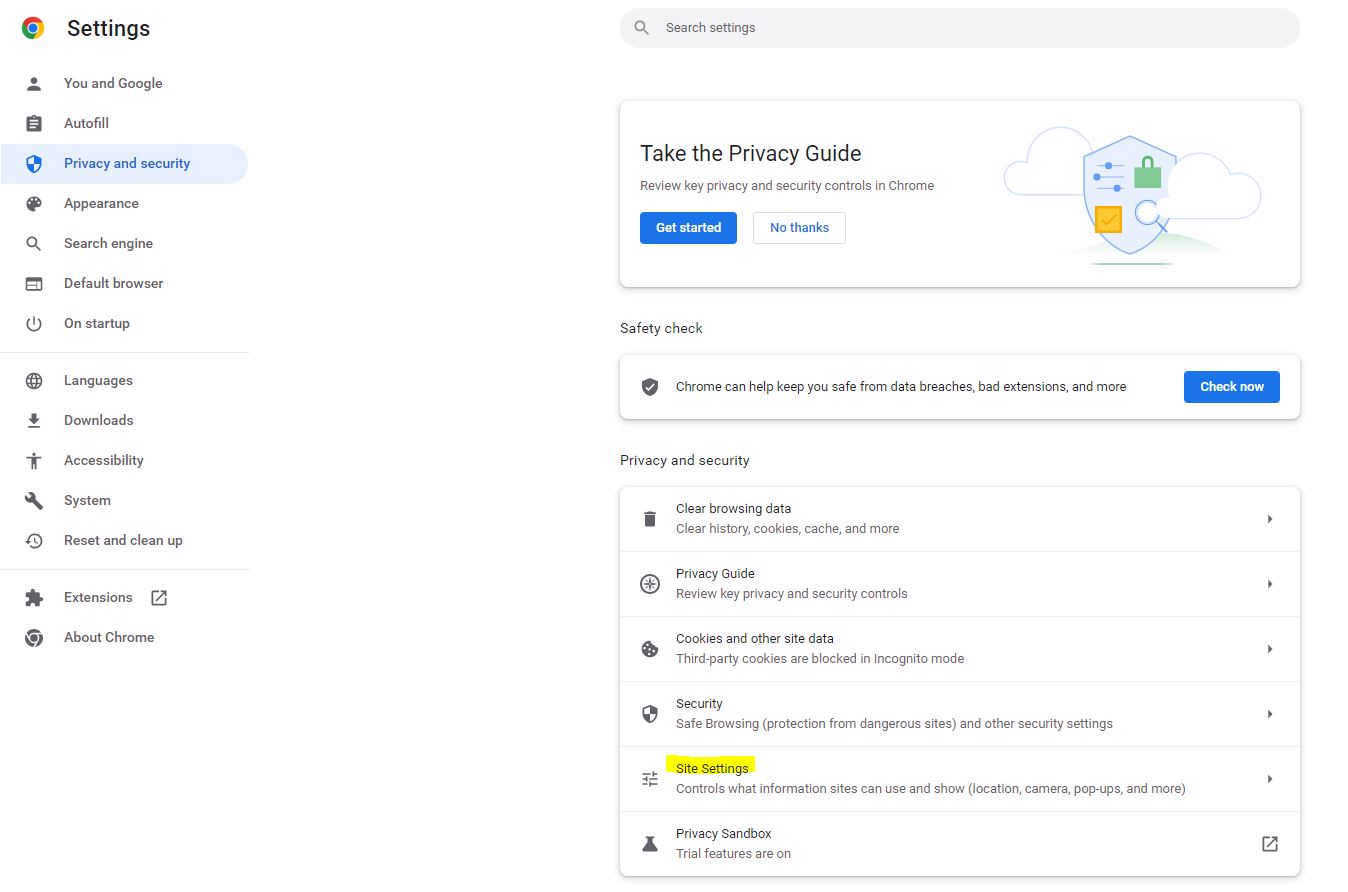The image size is (1348, 892).
Task: Click the Accessibility figure icon
Action: point(34,460)
